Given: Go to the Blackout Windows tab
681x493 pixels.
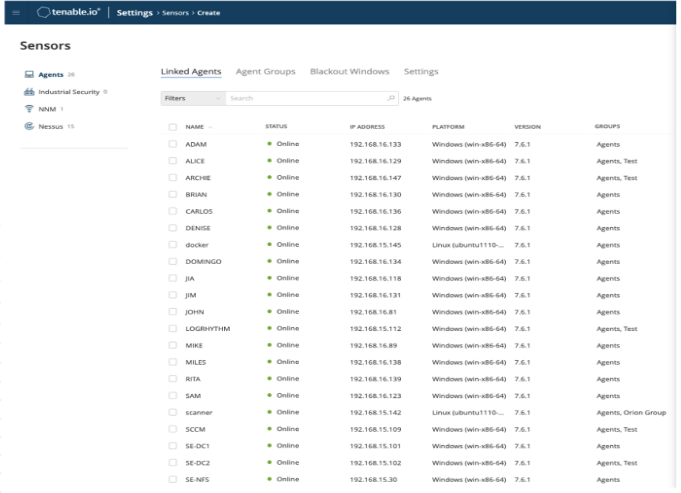Looking at the screenshot, I should [350, 72].
